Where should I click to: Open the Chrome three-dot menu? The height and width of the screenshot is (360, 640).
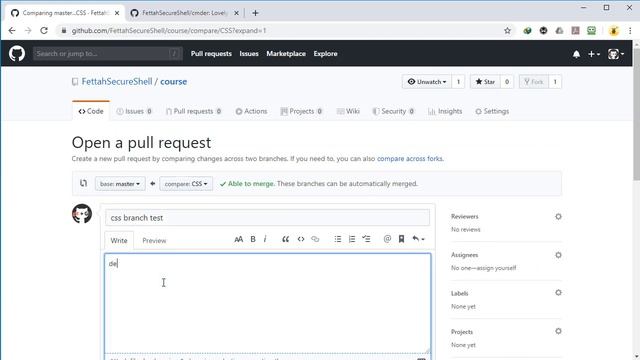(x=630, y=31)
